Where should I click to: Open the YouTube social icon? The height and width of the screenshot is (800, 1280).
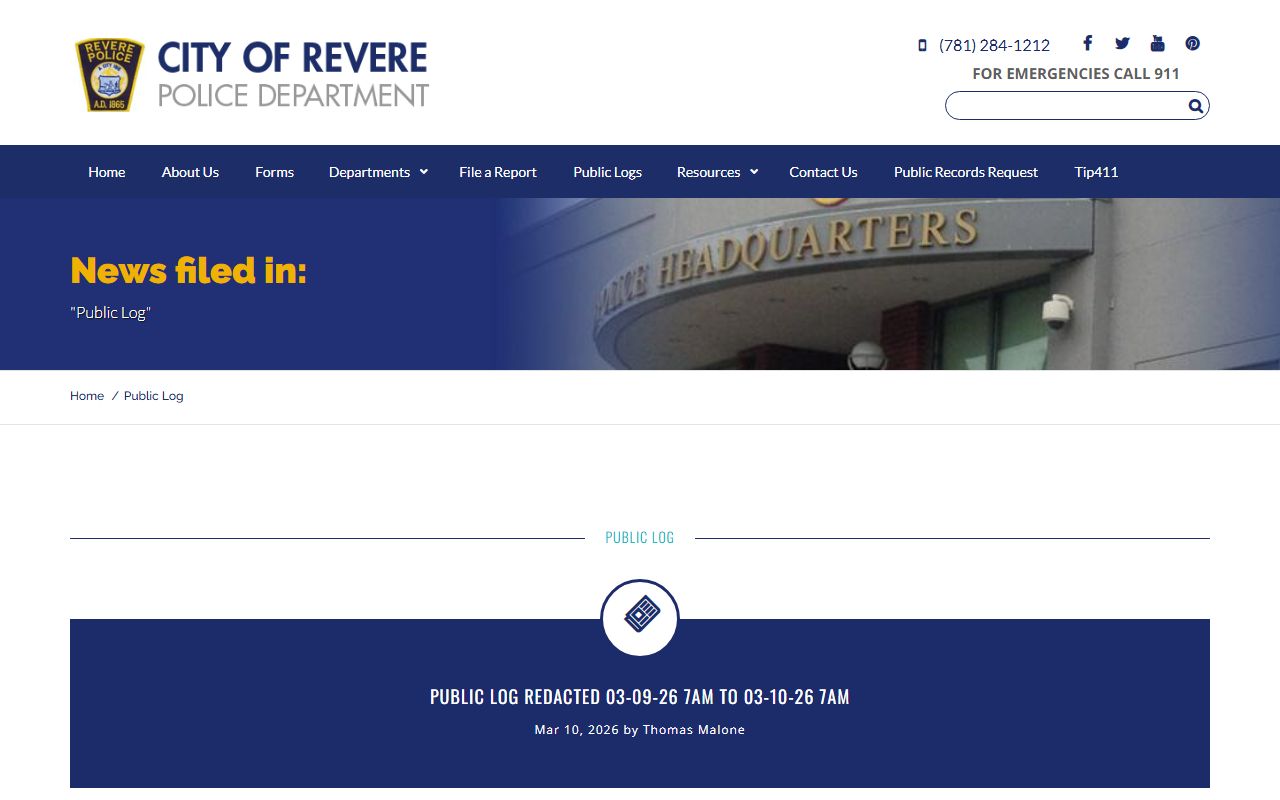(x=1157, y=43)
